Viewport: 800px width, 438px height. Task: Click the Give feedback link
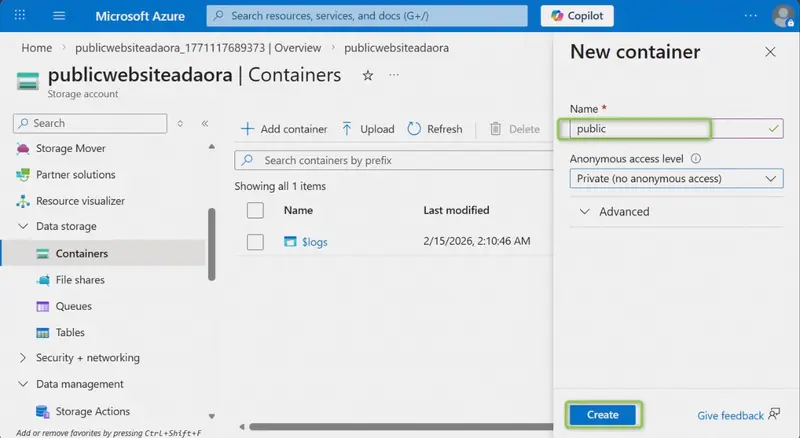click(x=730, y=416)
